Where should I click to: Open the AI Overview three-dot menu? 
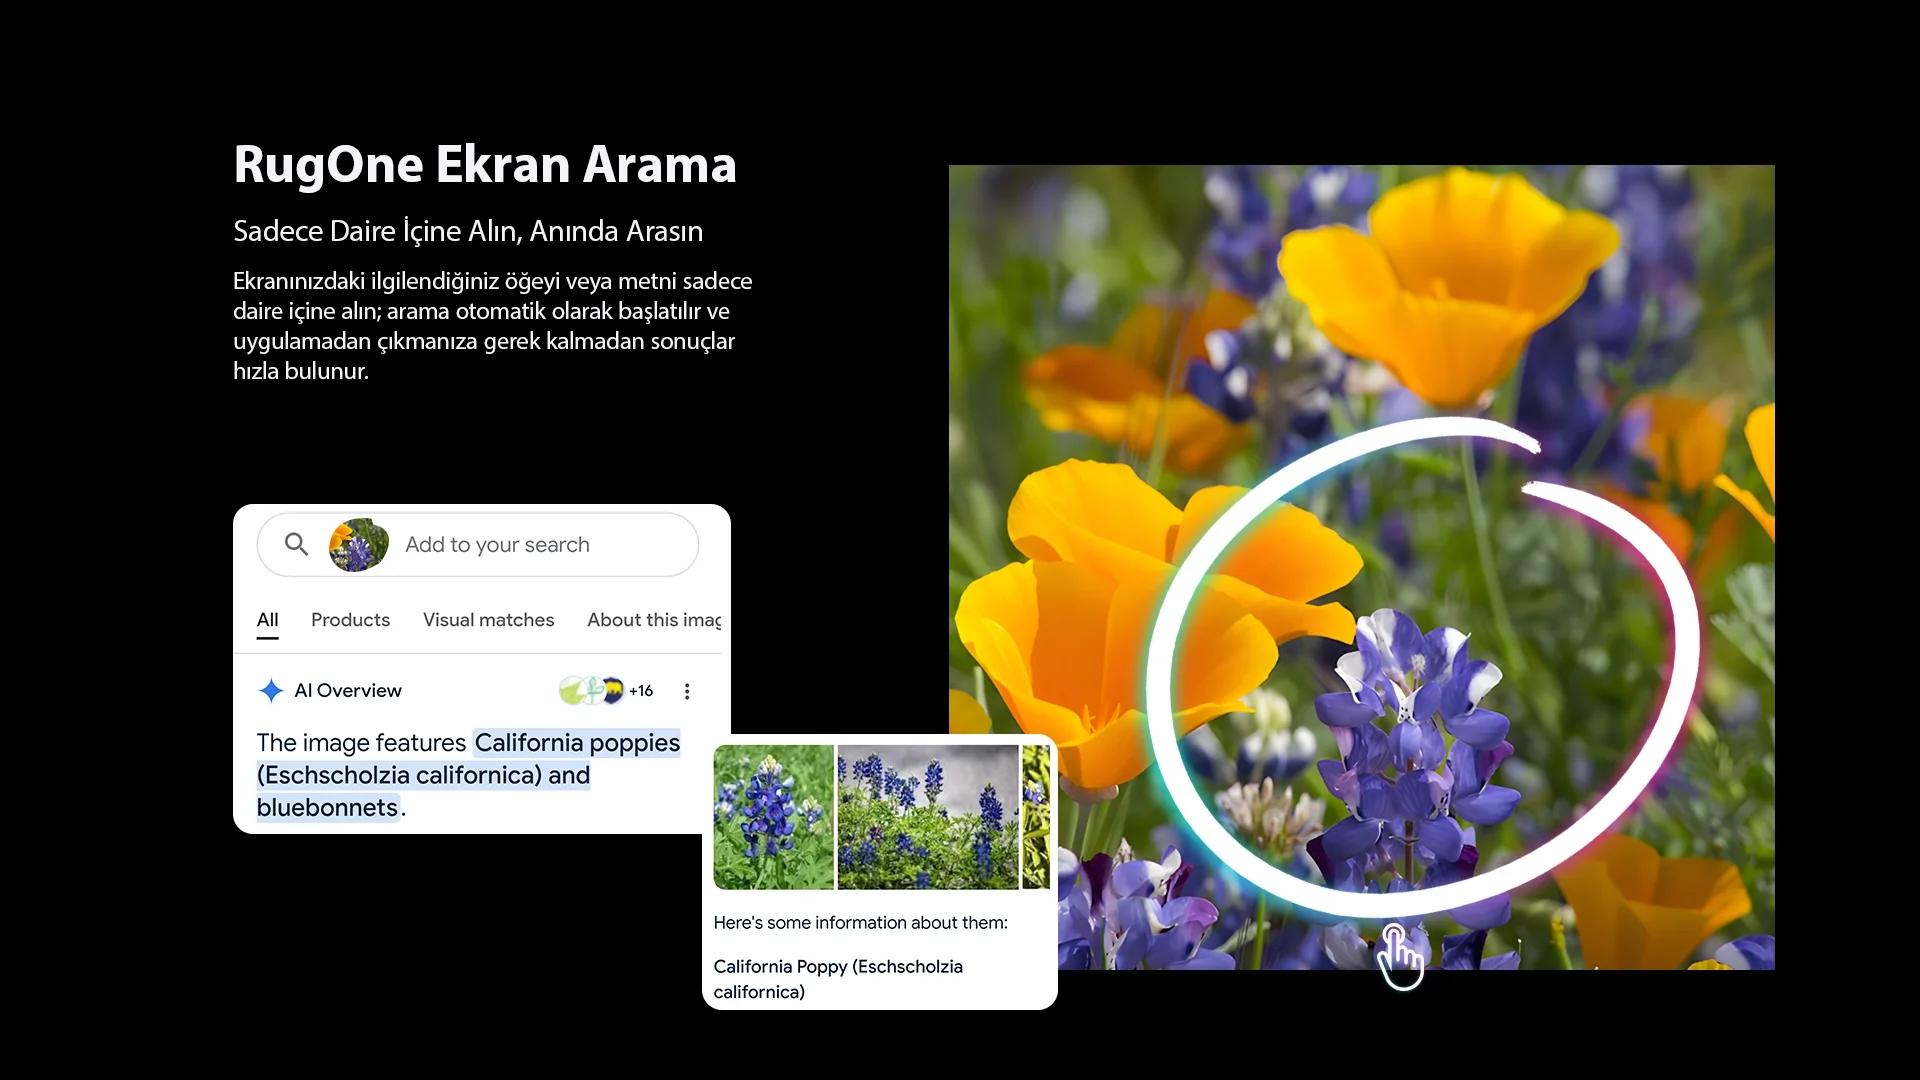click(687, 691)
